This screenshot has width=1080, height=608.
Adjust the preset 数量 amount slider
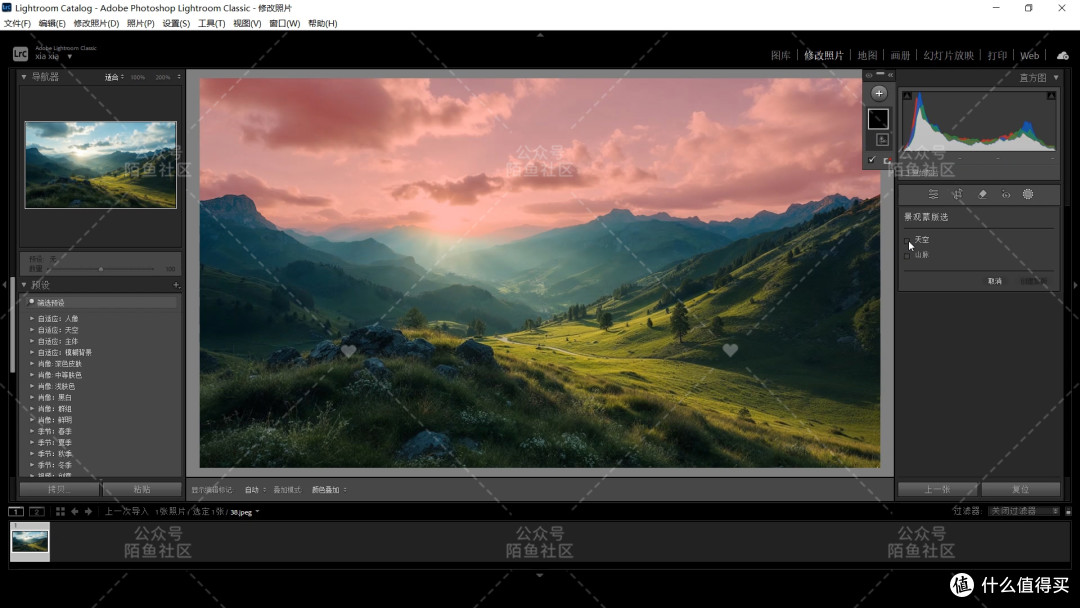point(101,269)
